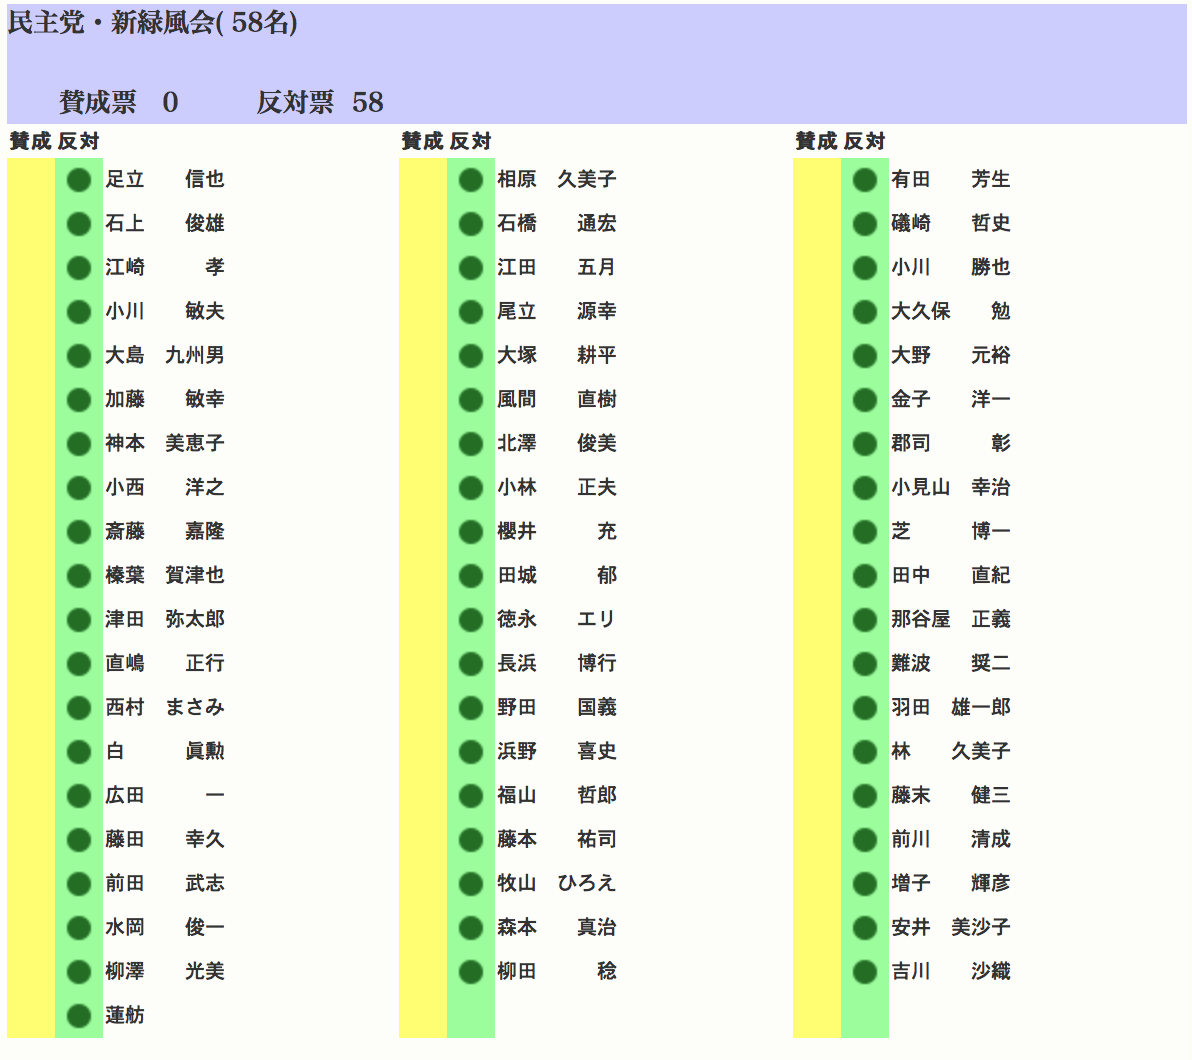
Task: Click the name 風間 直樹
Action: point(557,399)
